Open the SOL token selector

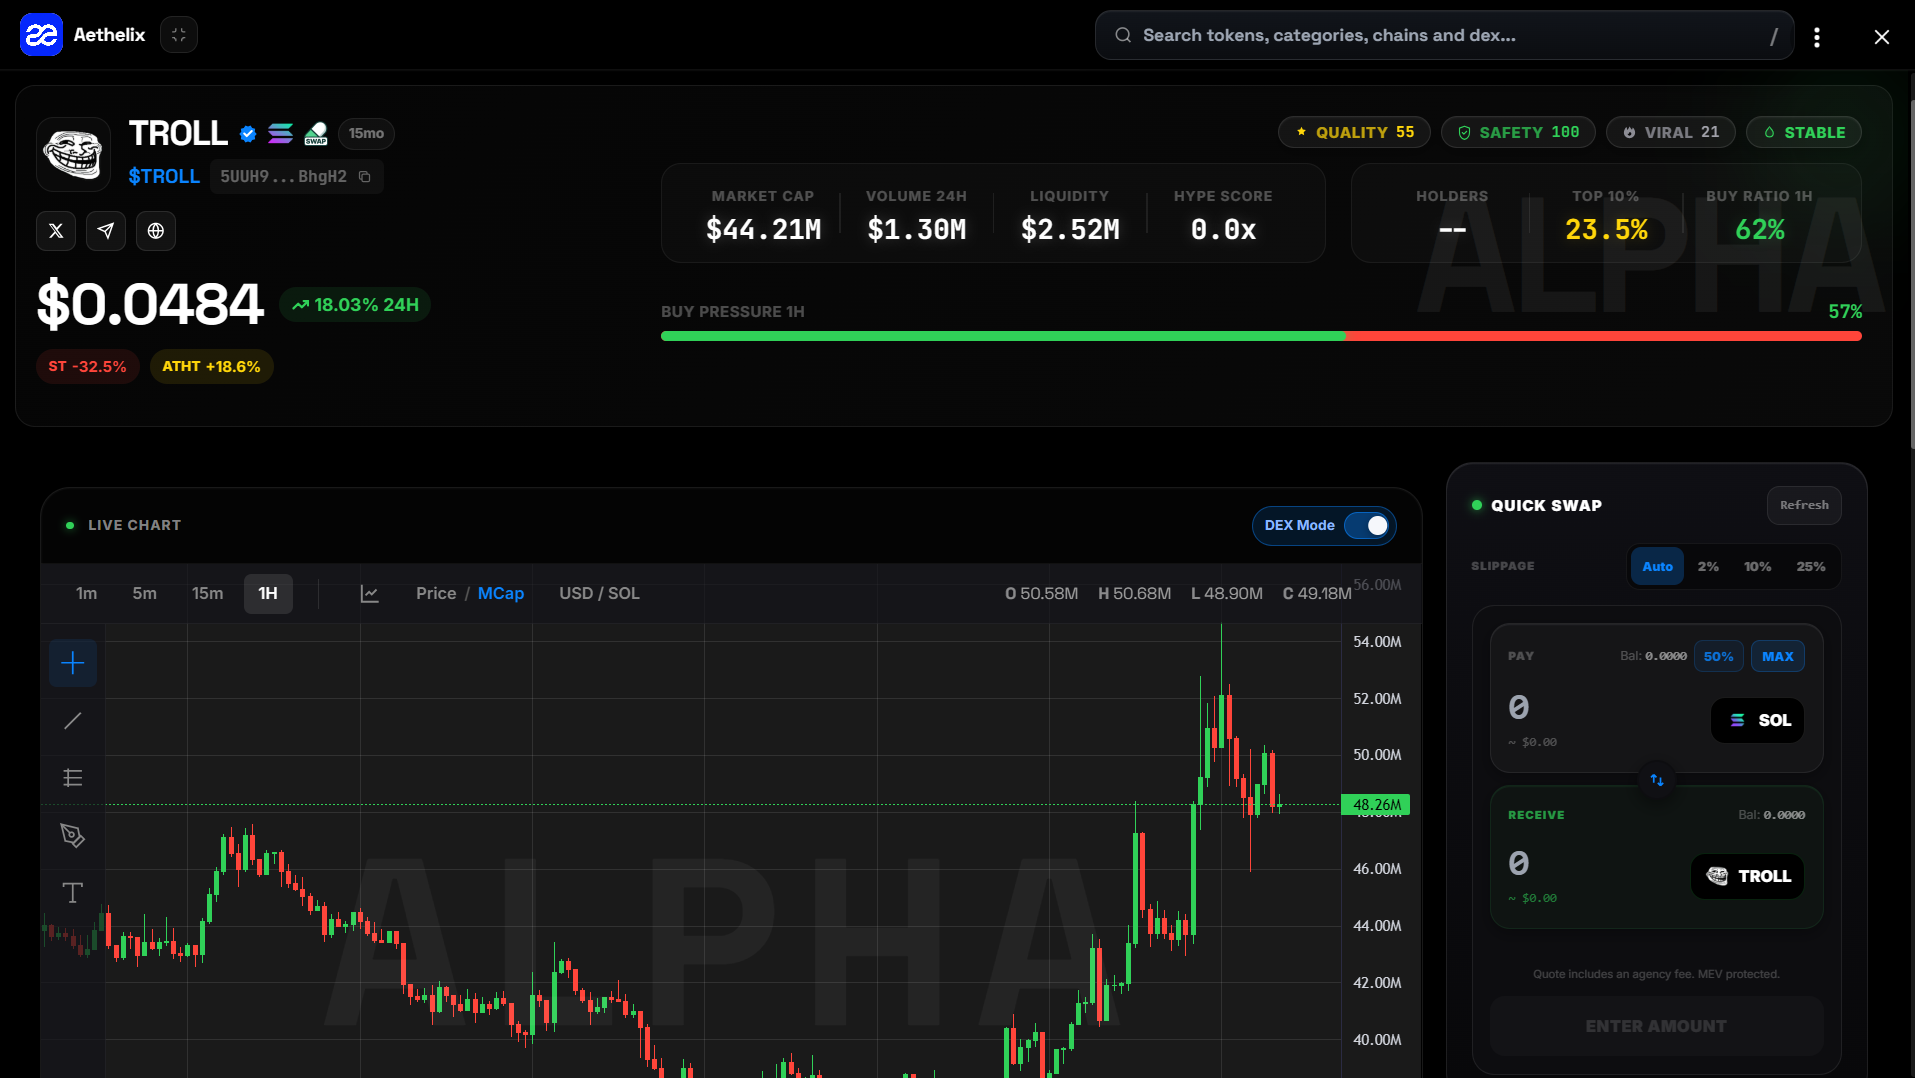1758,721
